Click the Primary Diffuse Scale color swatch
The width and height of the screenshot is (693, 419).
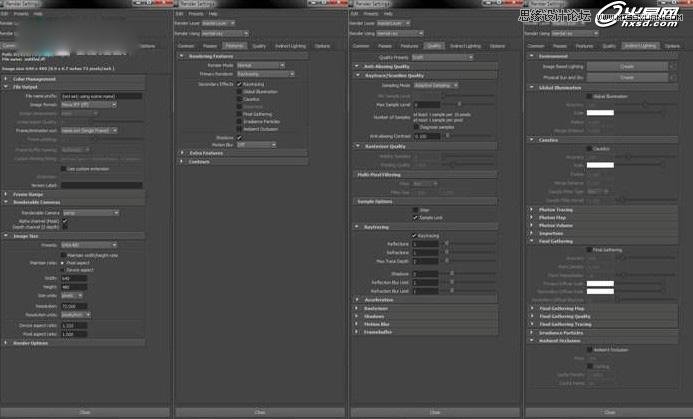600,285
